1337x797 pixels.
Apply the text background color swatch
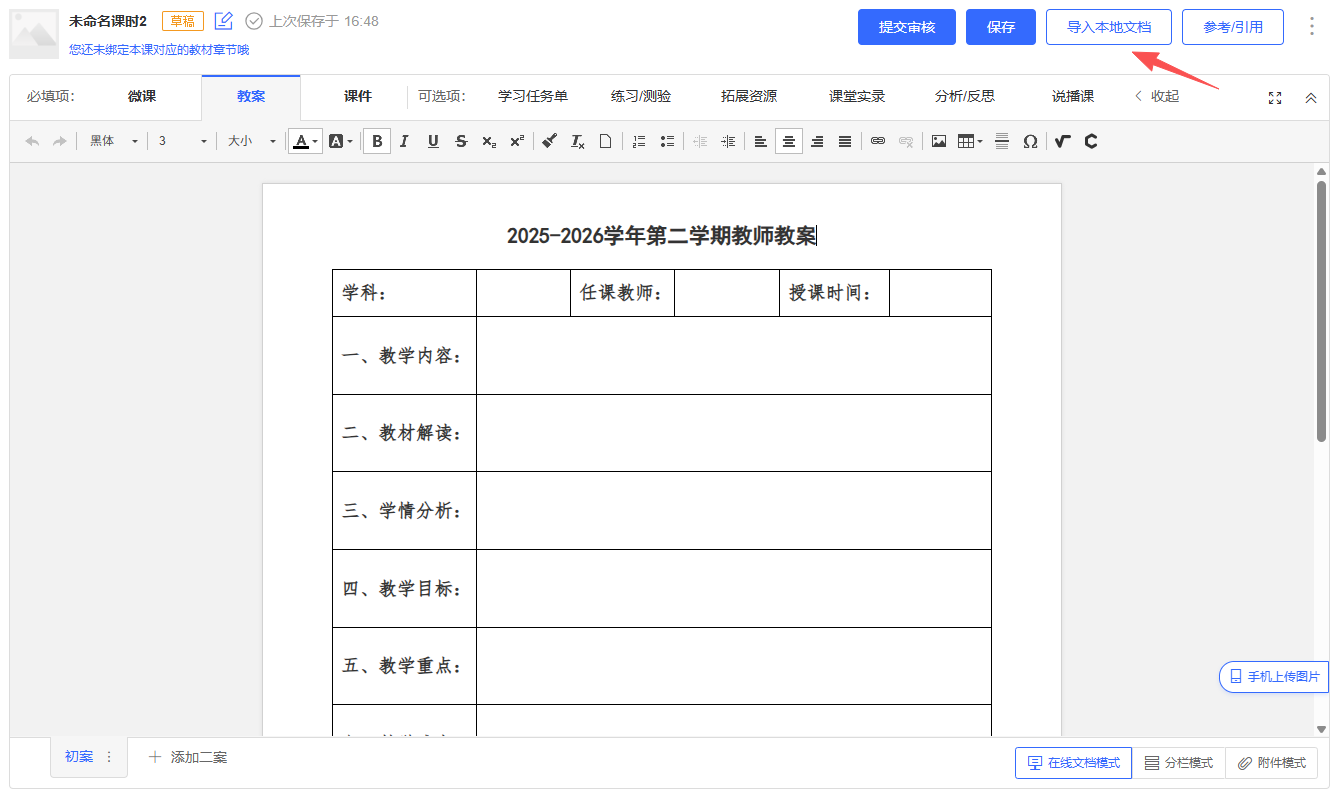click(x=335, y=142)
